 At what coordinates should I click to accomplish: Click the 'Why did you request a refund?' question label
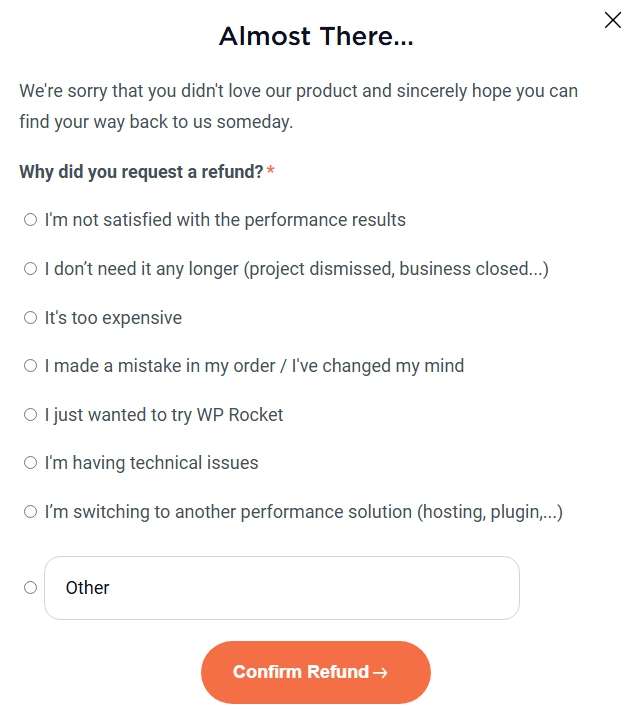tap(141, 172)
